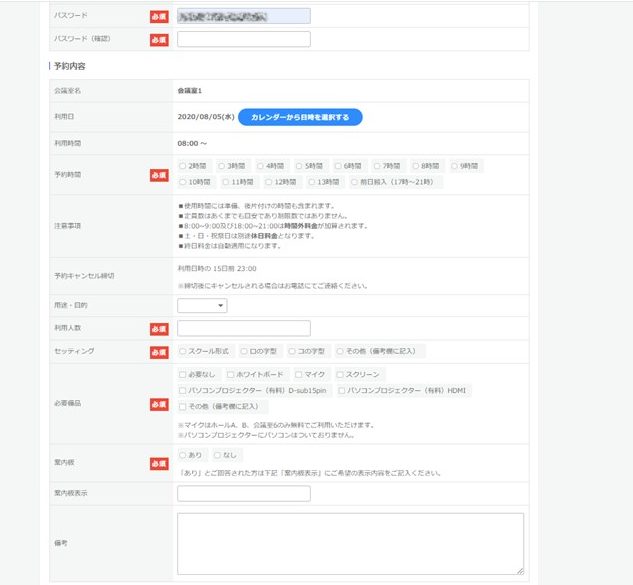The width and height of the screenshot is (633, 585).
Task: Select the 11時間 radio button
Action: 225,182
